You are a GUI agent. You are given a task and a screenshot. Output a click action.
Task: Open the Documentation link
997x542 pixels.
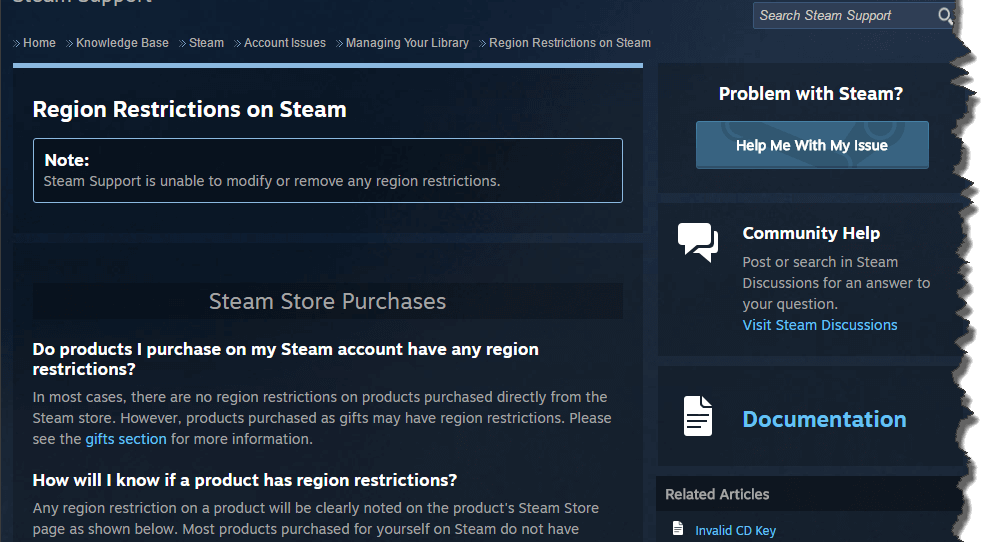click(x=824, y=419)
